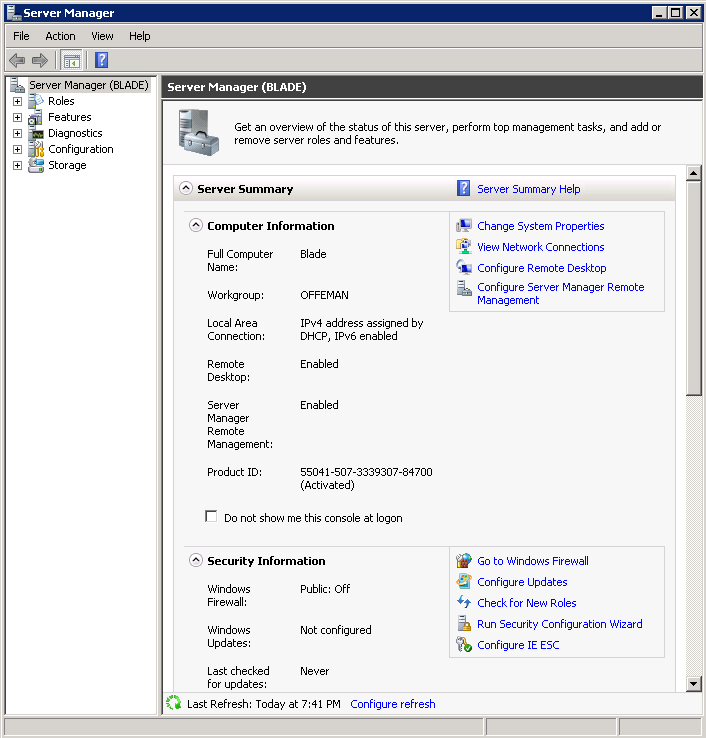The height and width of the screenshot is (738, 706).
Task: Click the Windows Firewall icon
Action: [x=464, y=561]
